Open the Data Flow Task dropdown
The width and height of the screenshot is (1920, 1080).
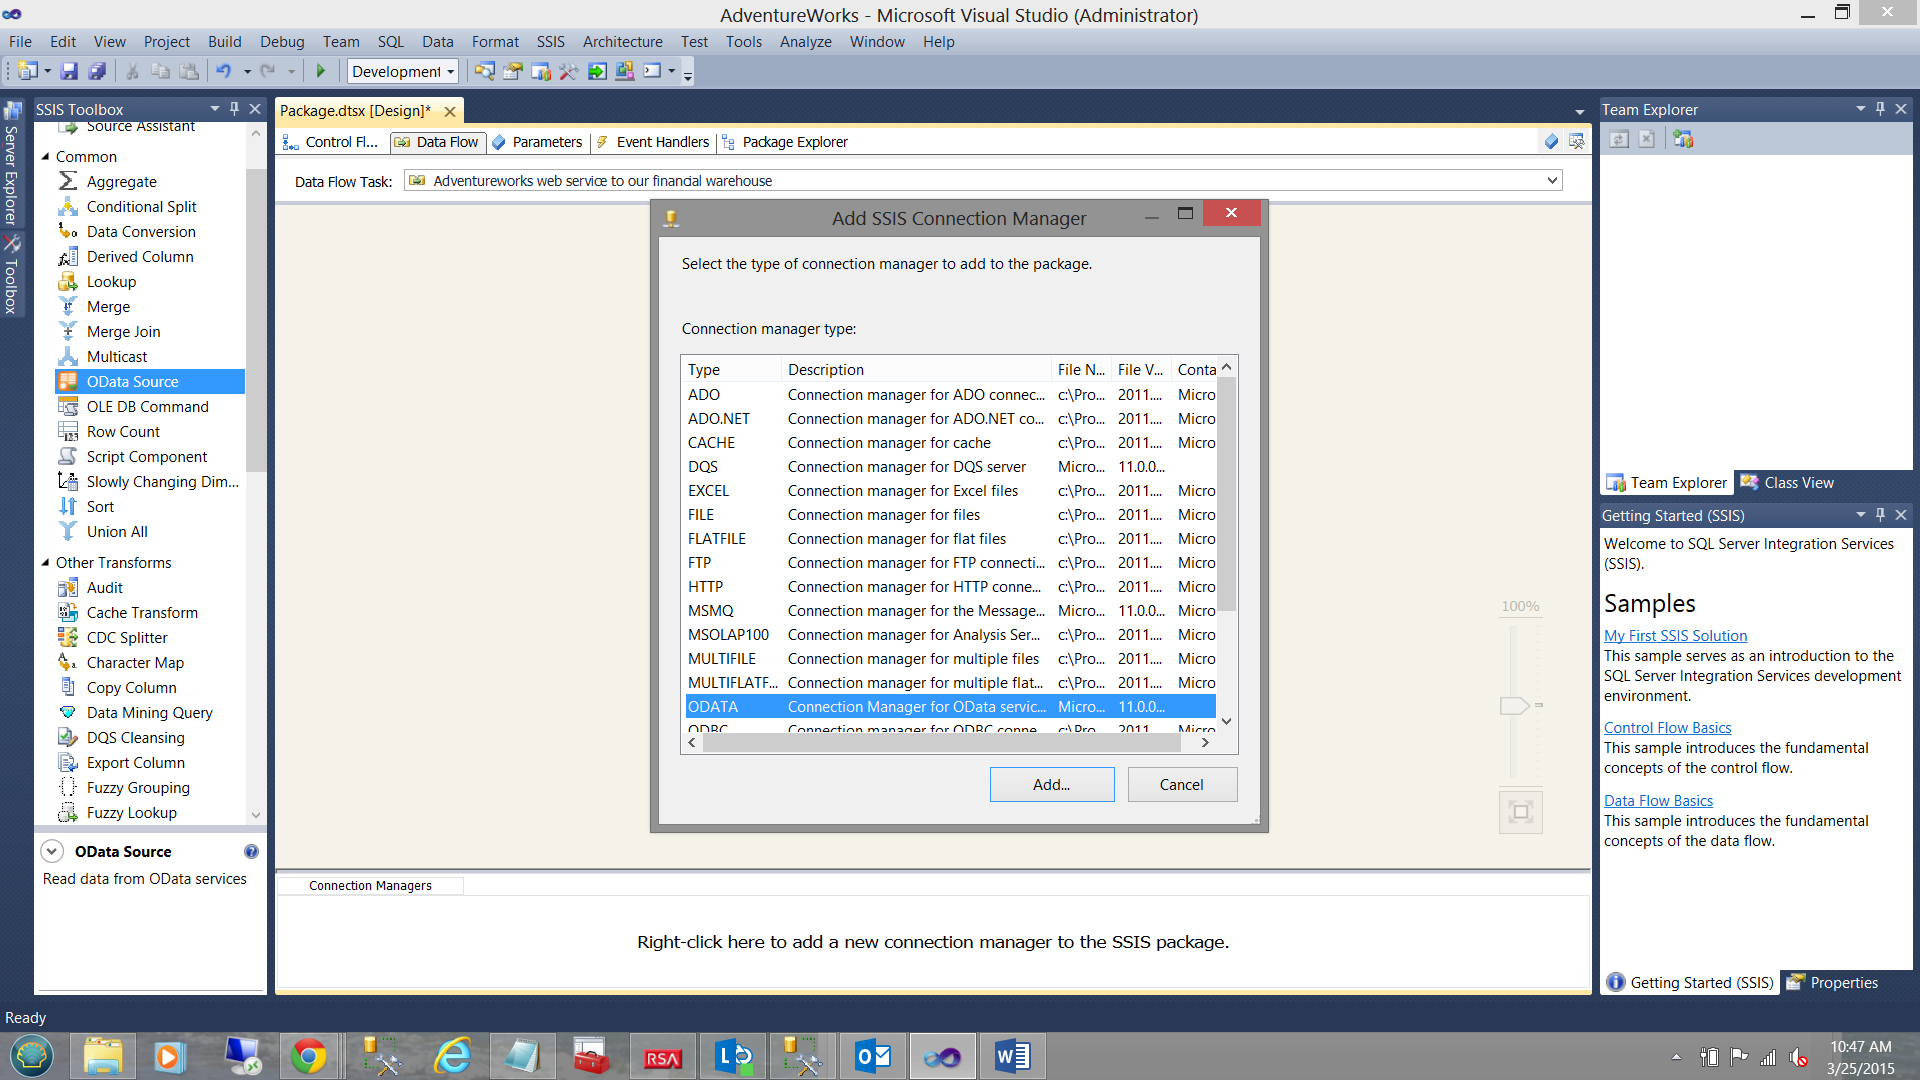point(1552,180)
